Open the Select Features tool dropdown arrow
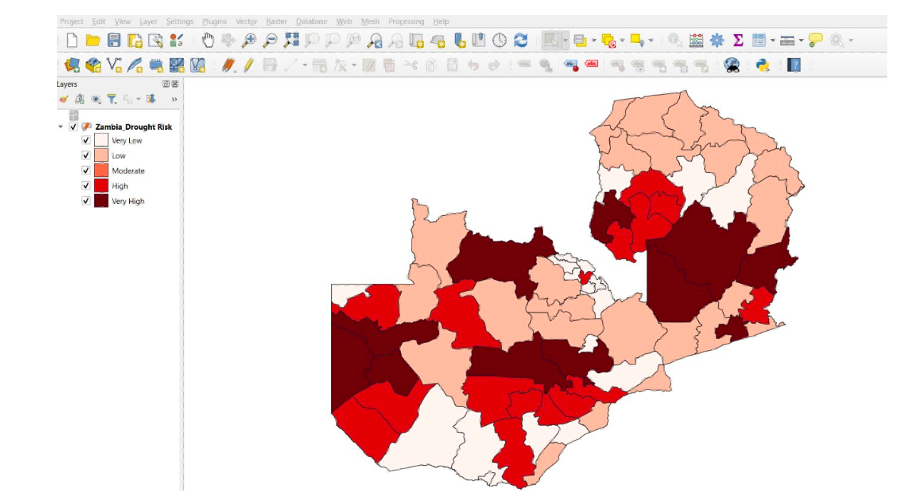Screen dimensions: 904x502 pos(566,41)
